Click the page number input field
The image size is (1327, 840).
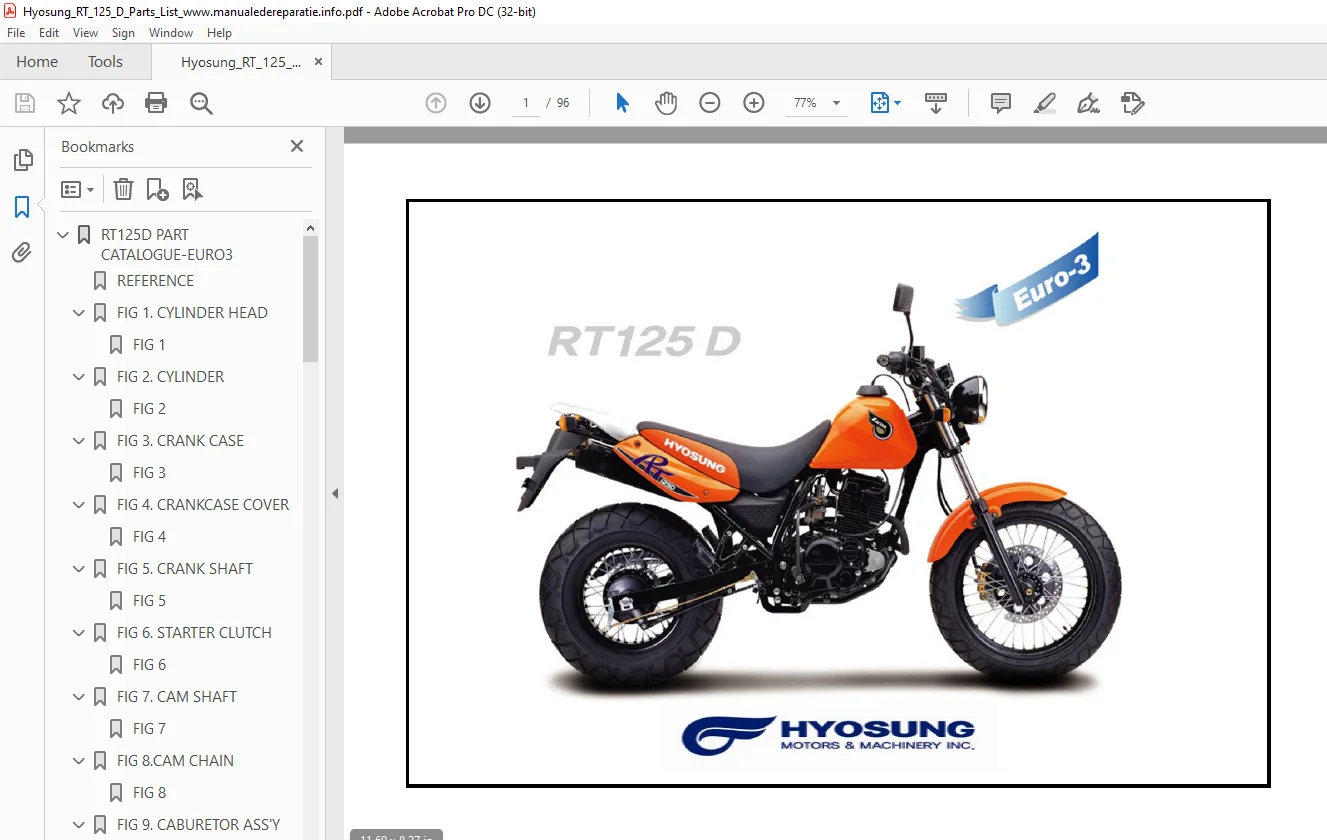(526, 103)
